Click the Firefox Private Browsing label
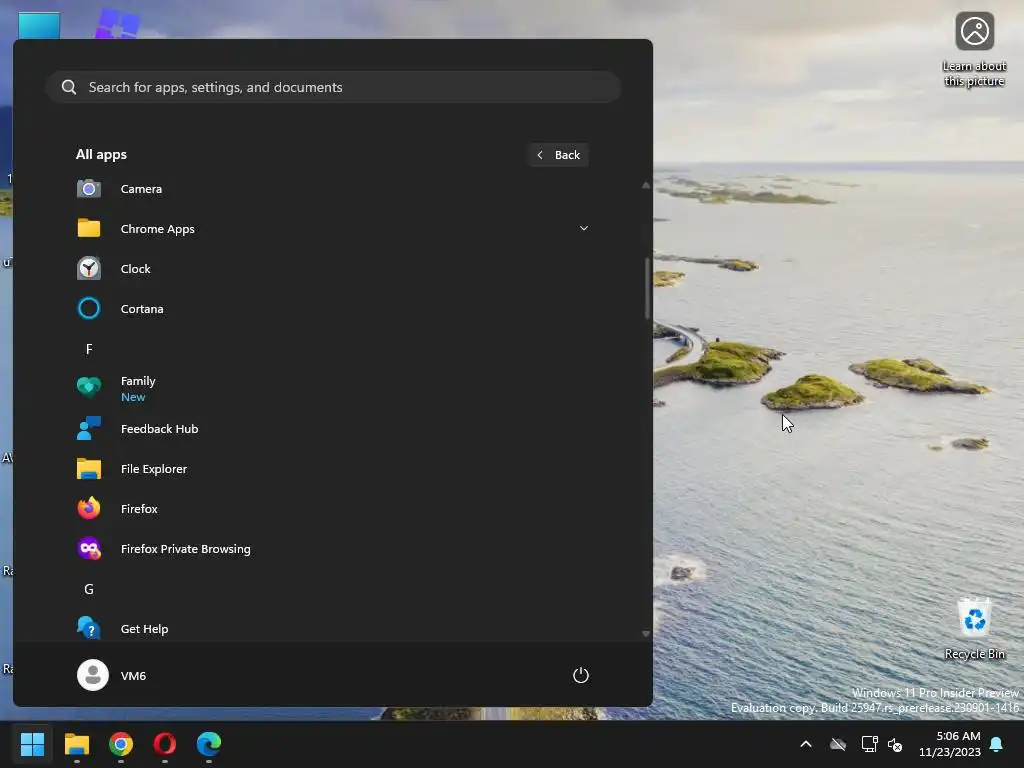Image resolution: width=1024 pixels, height=768 pixels. point(185,549)
